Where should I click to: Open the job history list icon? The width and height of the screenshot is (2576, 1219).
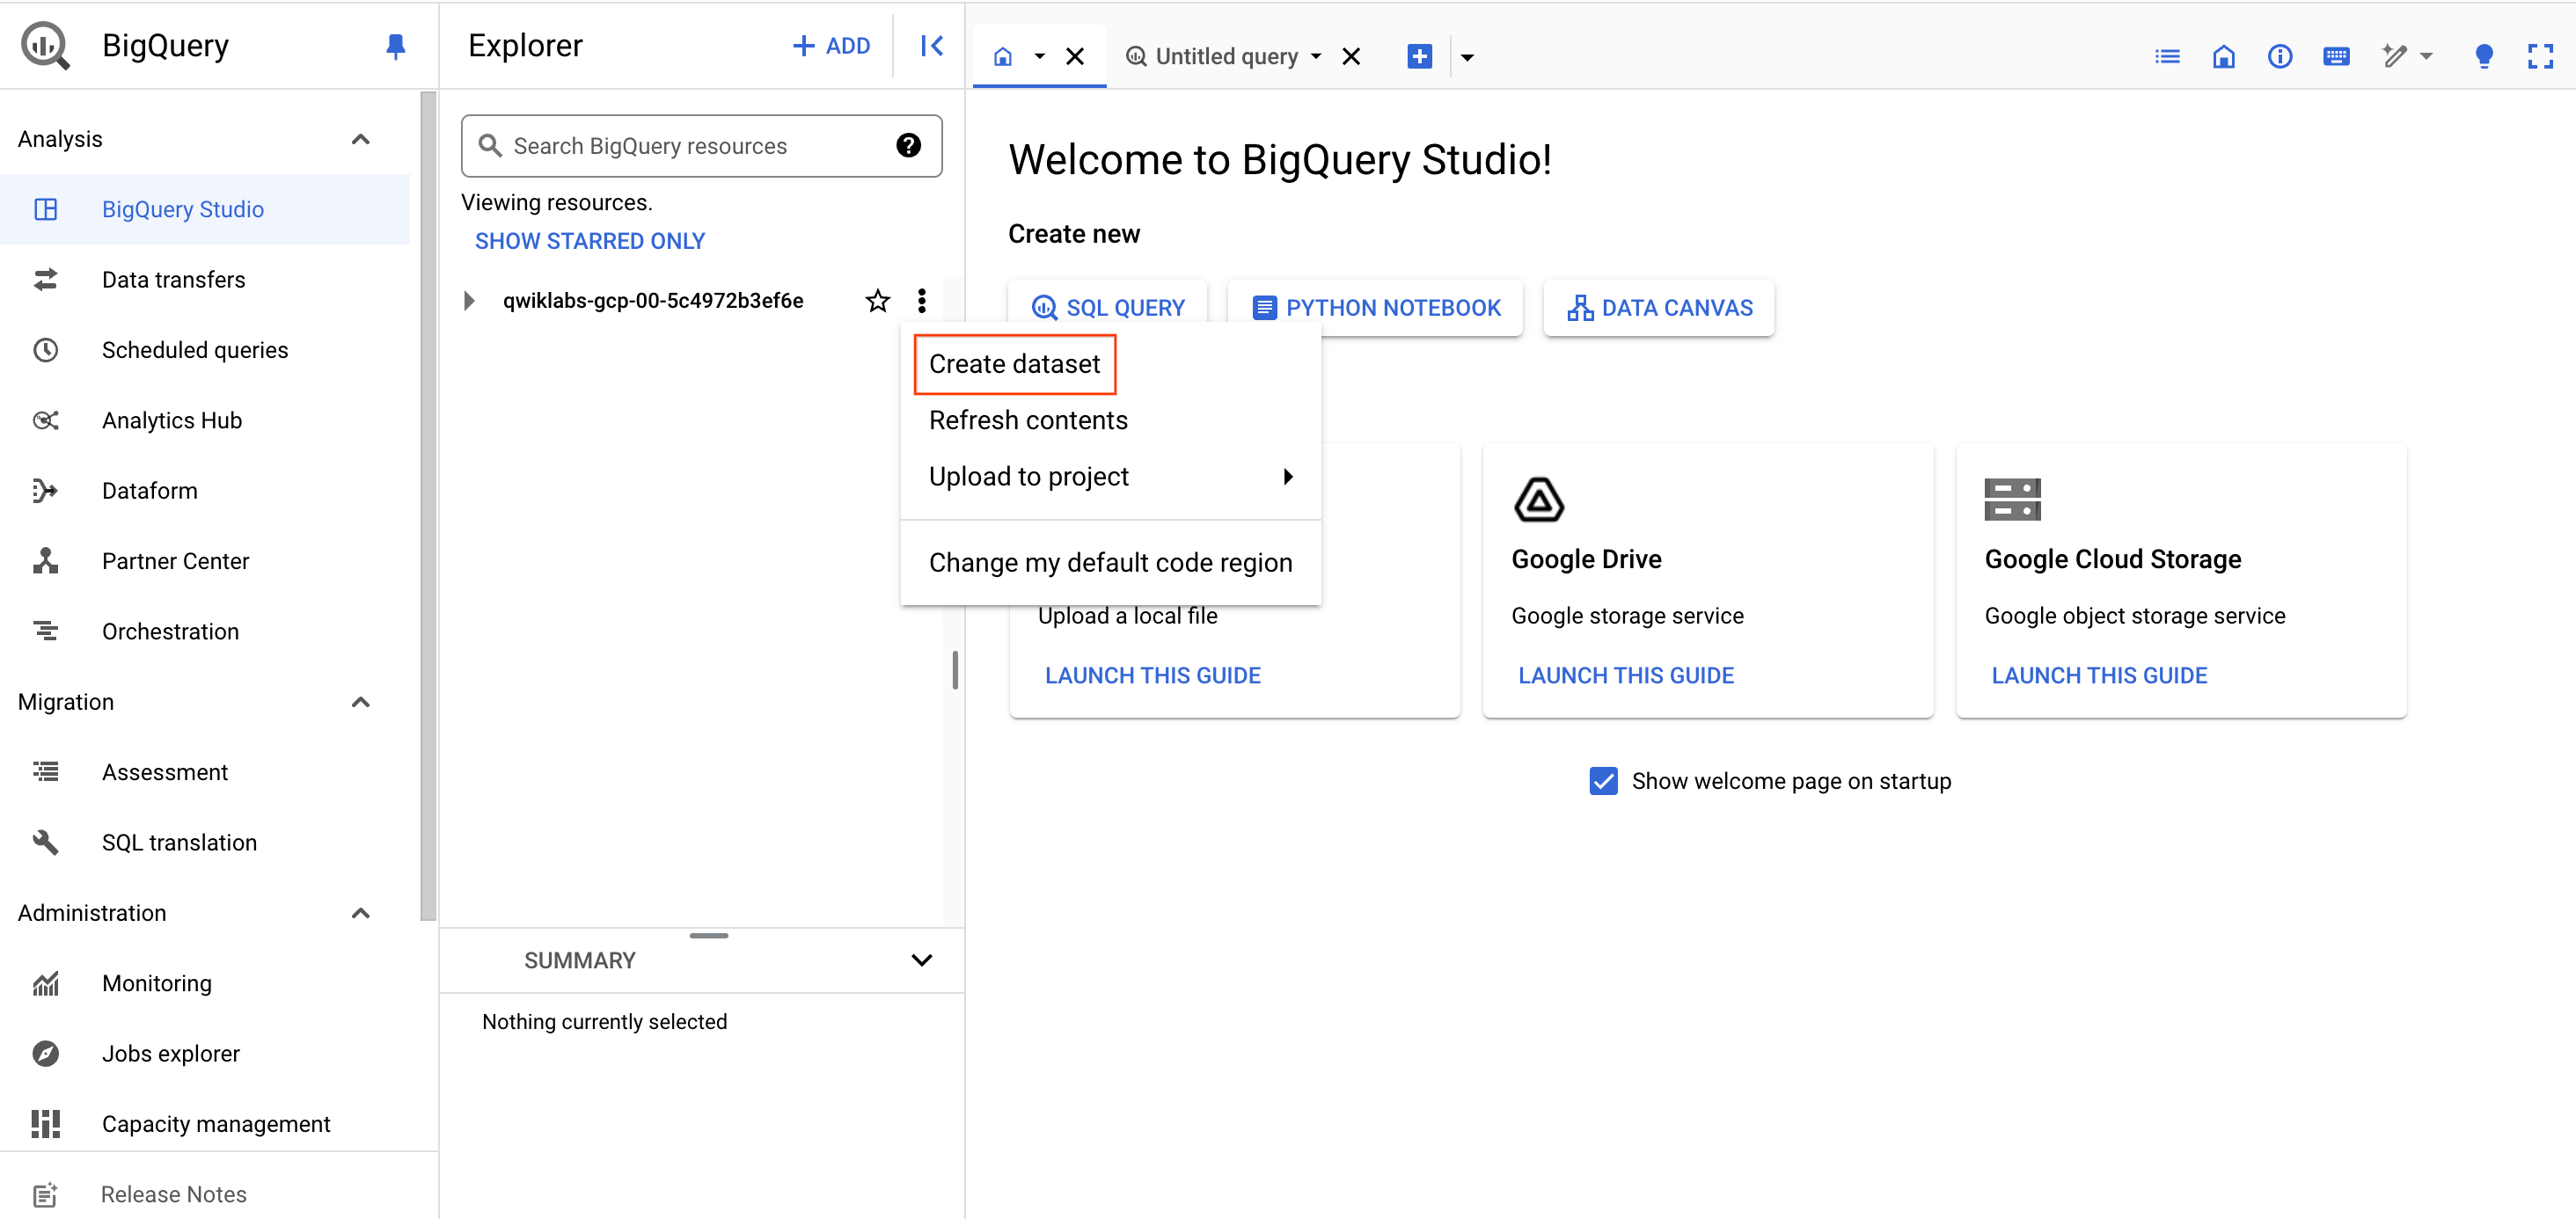click(x=2166, y=56)
